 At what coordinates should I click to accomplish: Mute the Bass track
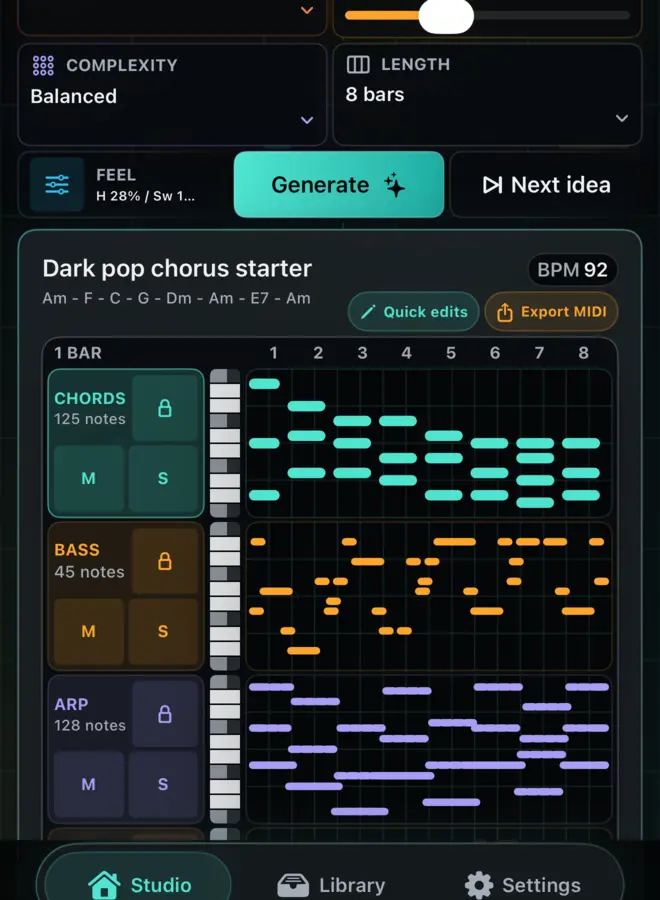88,631
